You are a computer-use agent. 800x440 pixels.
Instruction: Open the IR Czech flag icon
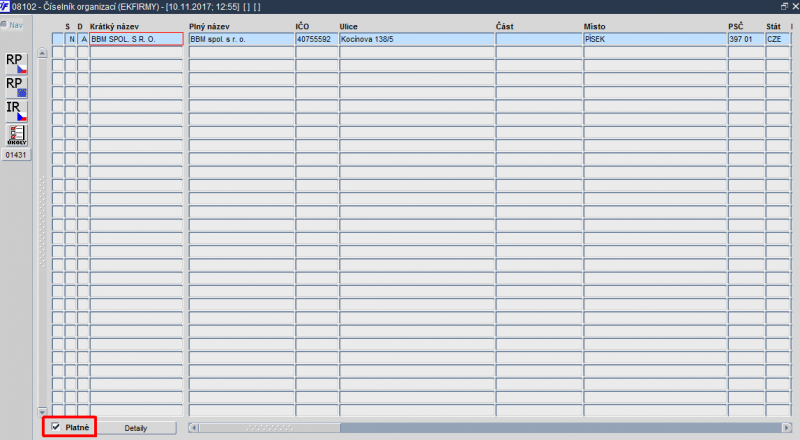coord(16,111)
